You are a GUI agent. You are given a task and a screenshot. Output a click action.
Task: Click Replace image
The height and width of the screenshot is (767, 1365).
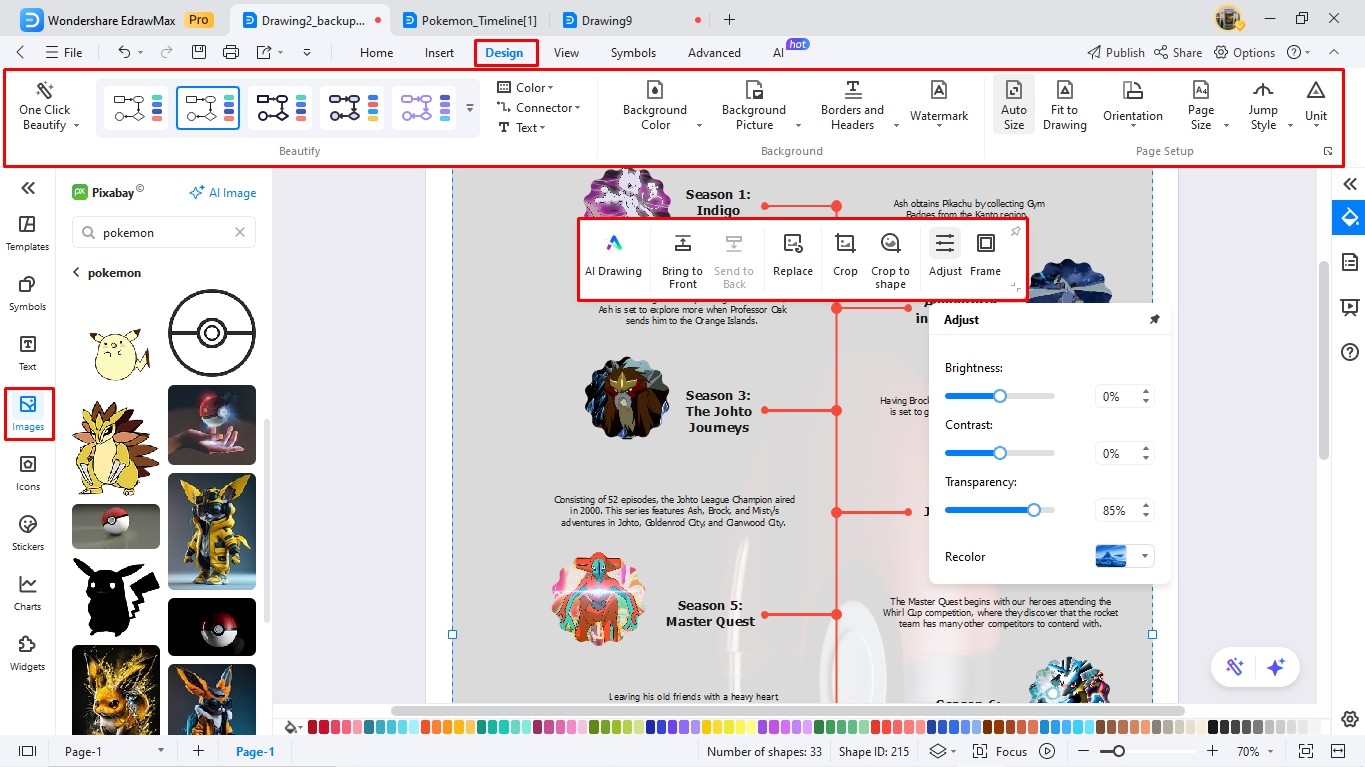[x=793, y=256]
